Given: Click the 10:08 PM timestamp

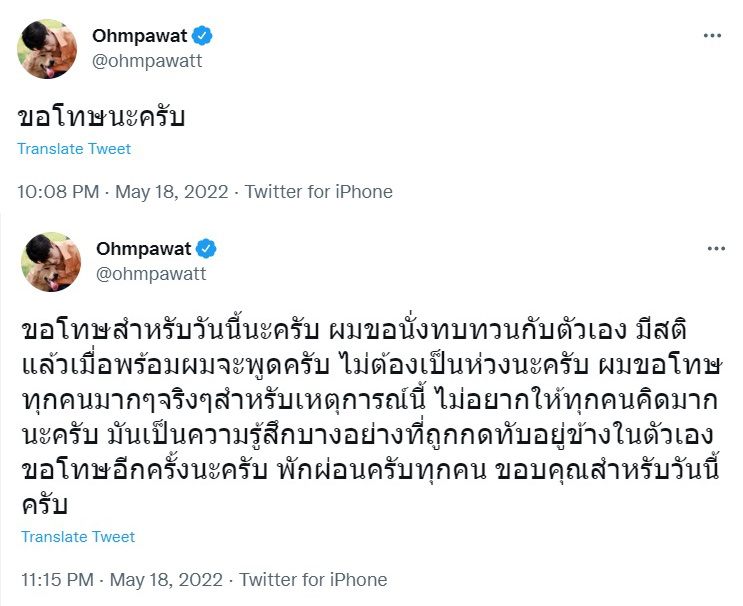Looking at the screenshot, I should tap(58, 192).
